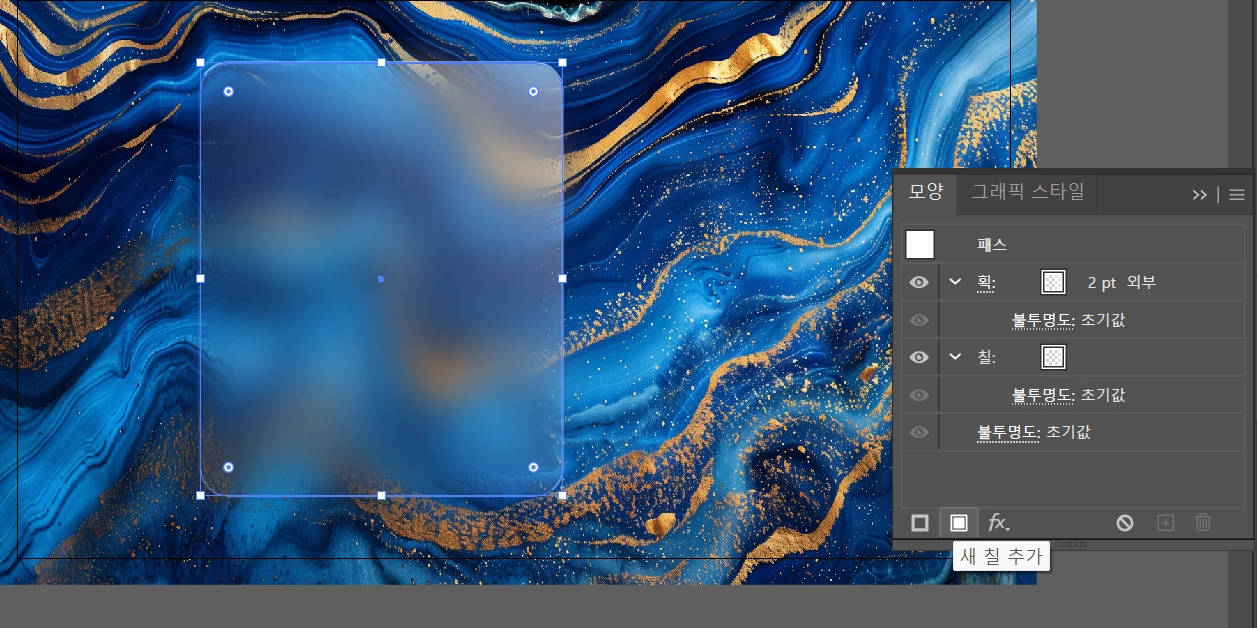1257x628 pixels.
Task: Open the Appearance panel hamburger menu
Action: pos(1237,195)
